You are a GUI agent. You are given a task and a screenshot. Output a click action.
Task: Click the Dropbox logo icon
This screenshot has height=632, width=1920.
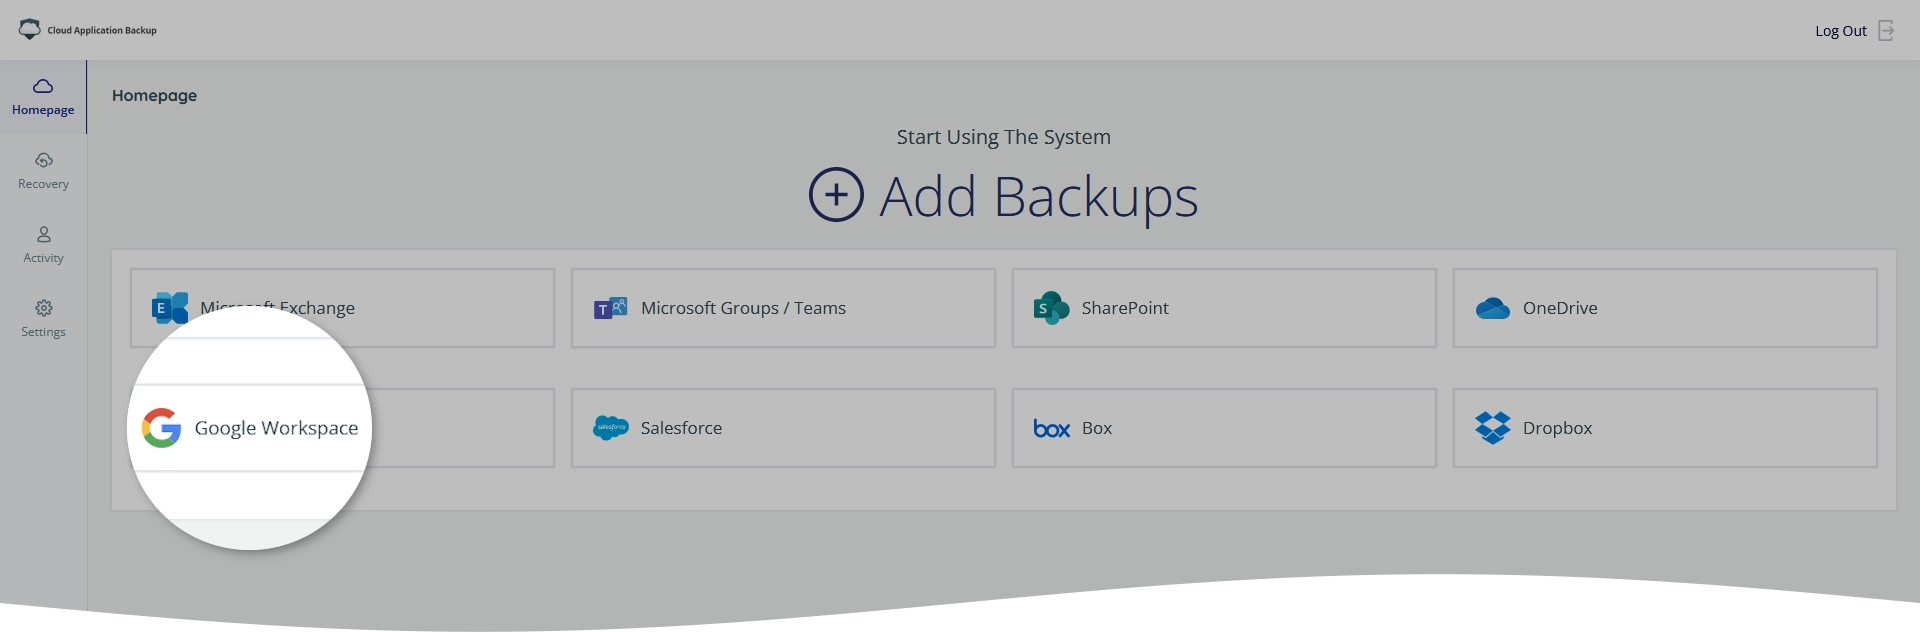1493,428
